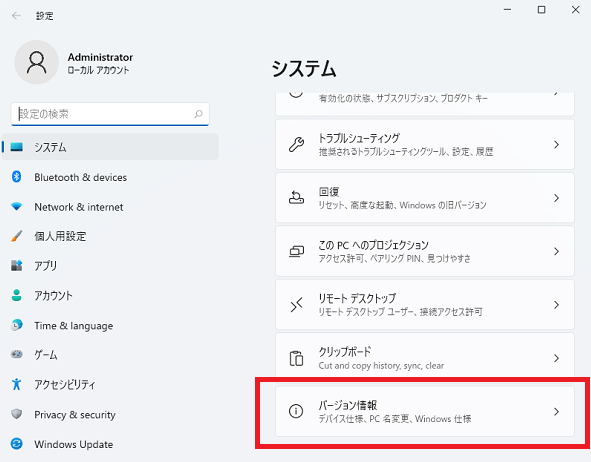Open リモート デスクトップ card

coord(425,304)
